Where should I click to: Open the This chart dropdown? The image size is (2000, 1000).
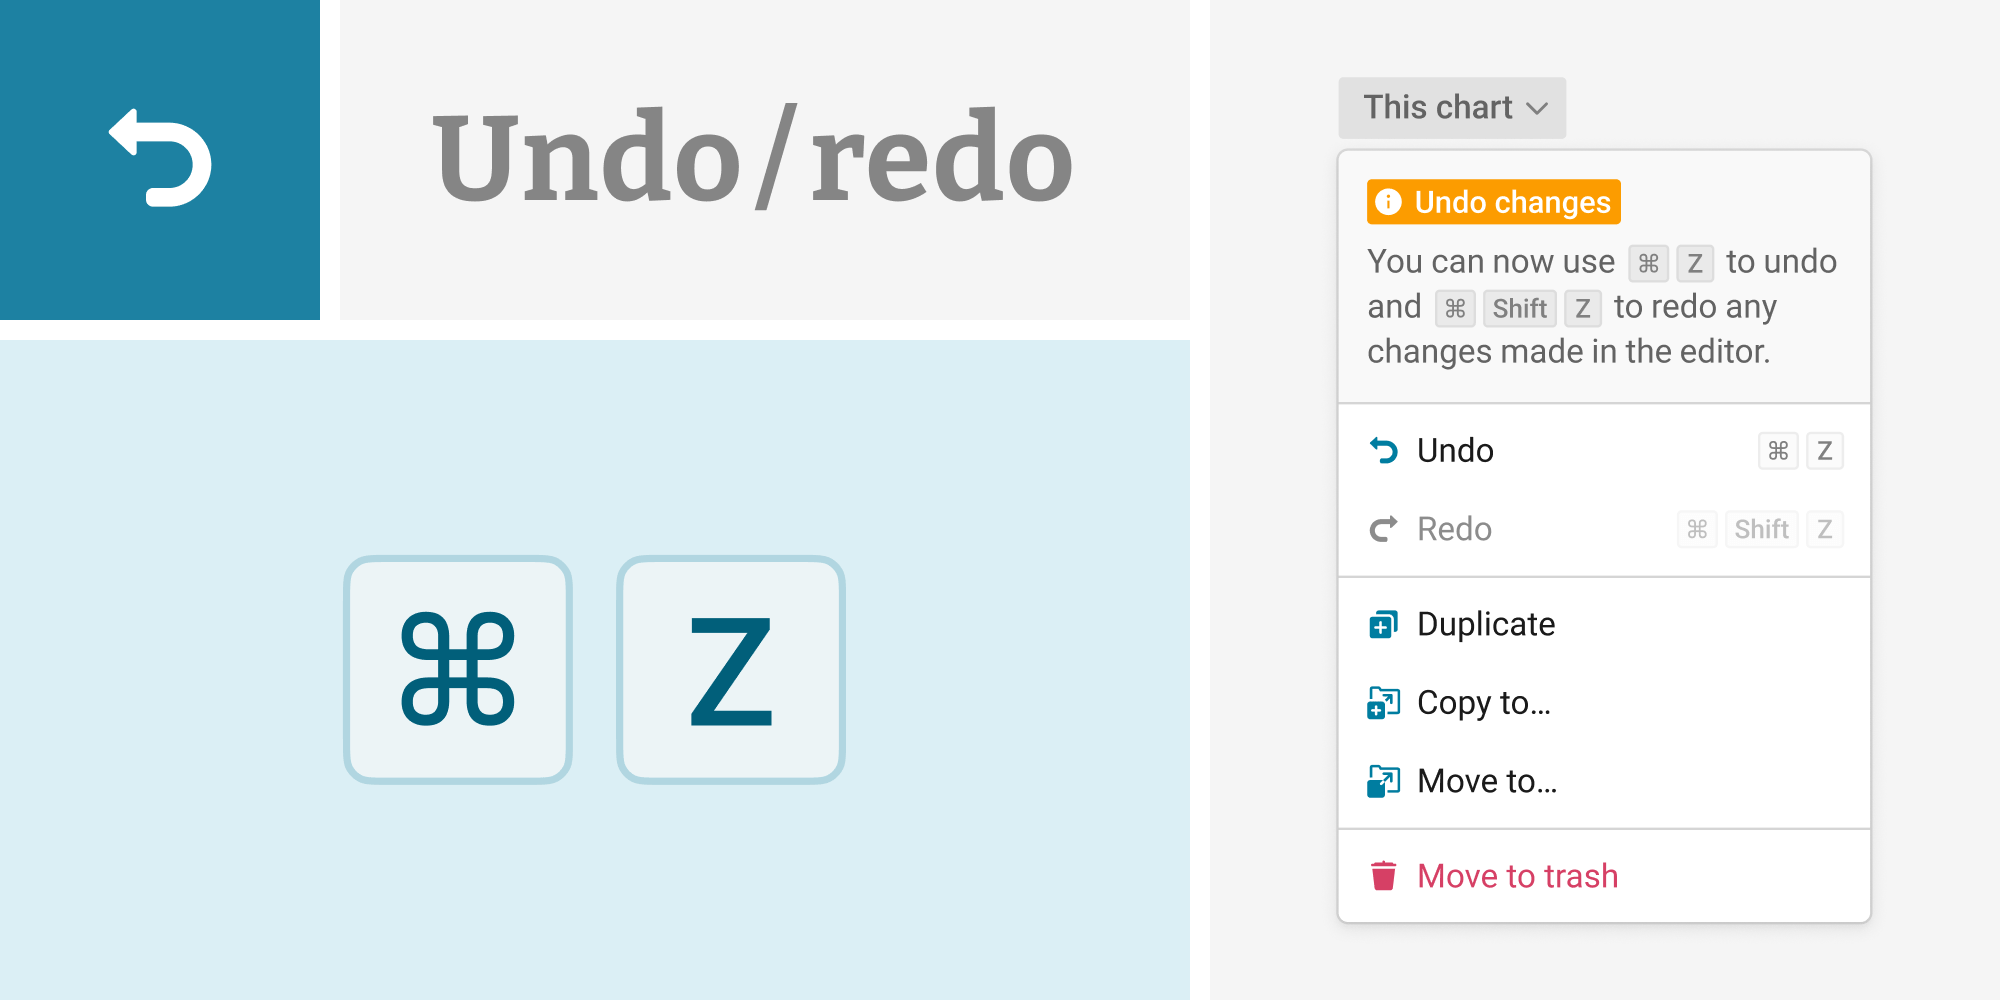(x=1451, y=108)
